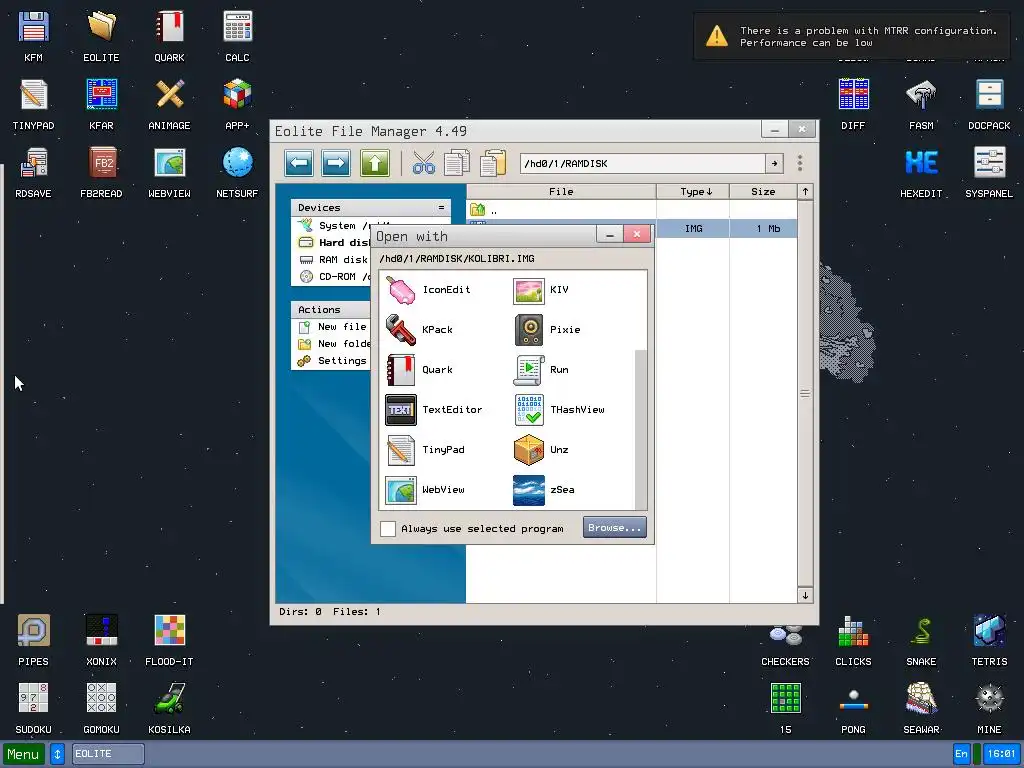
Task: Click the File column header
Action: click(561, 191)
